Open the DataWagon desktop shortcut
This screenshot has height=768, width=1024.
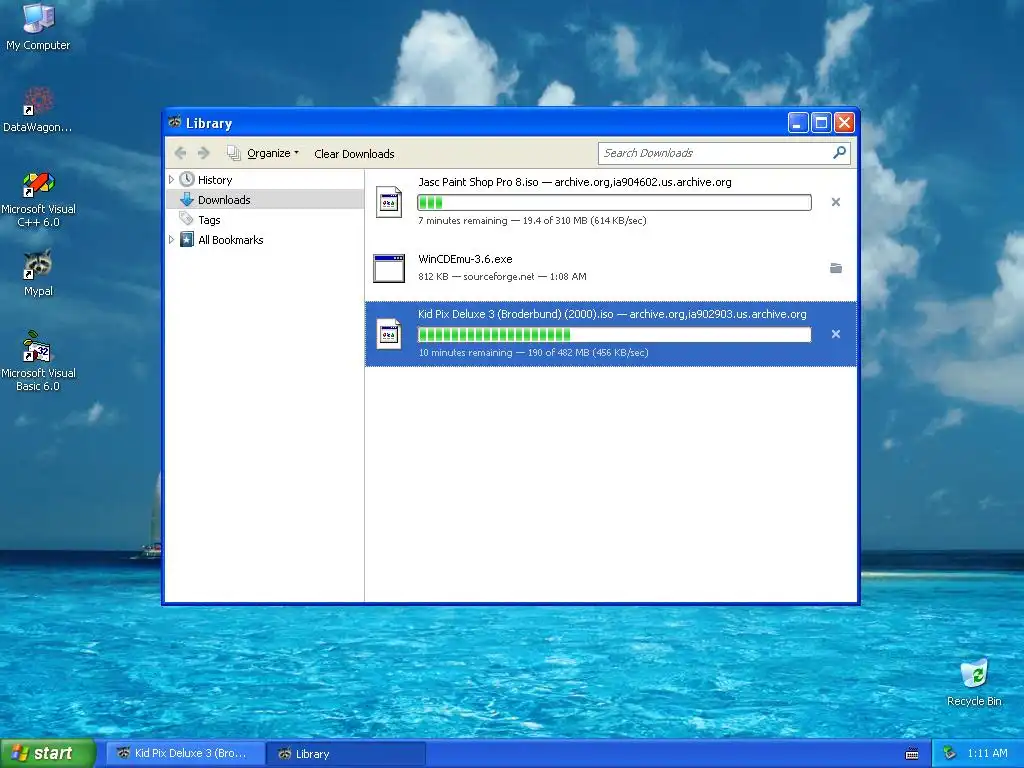(38, 110)
